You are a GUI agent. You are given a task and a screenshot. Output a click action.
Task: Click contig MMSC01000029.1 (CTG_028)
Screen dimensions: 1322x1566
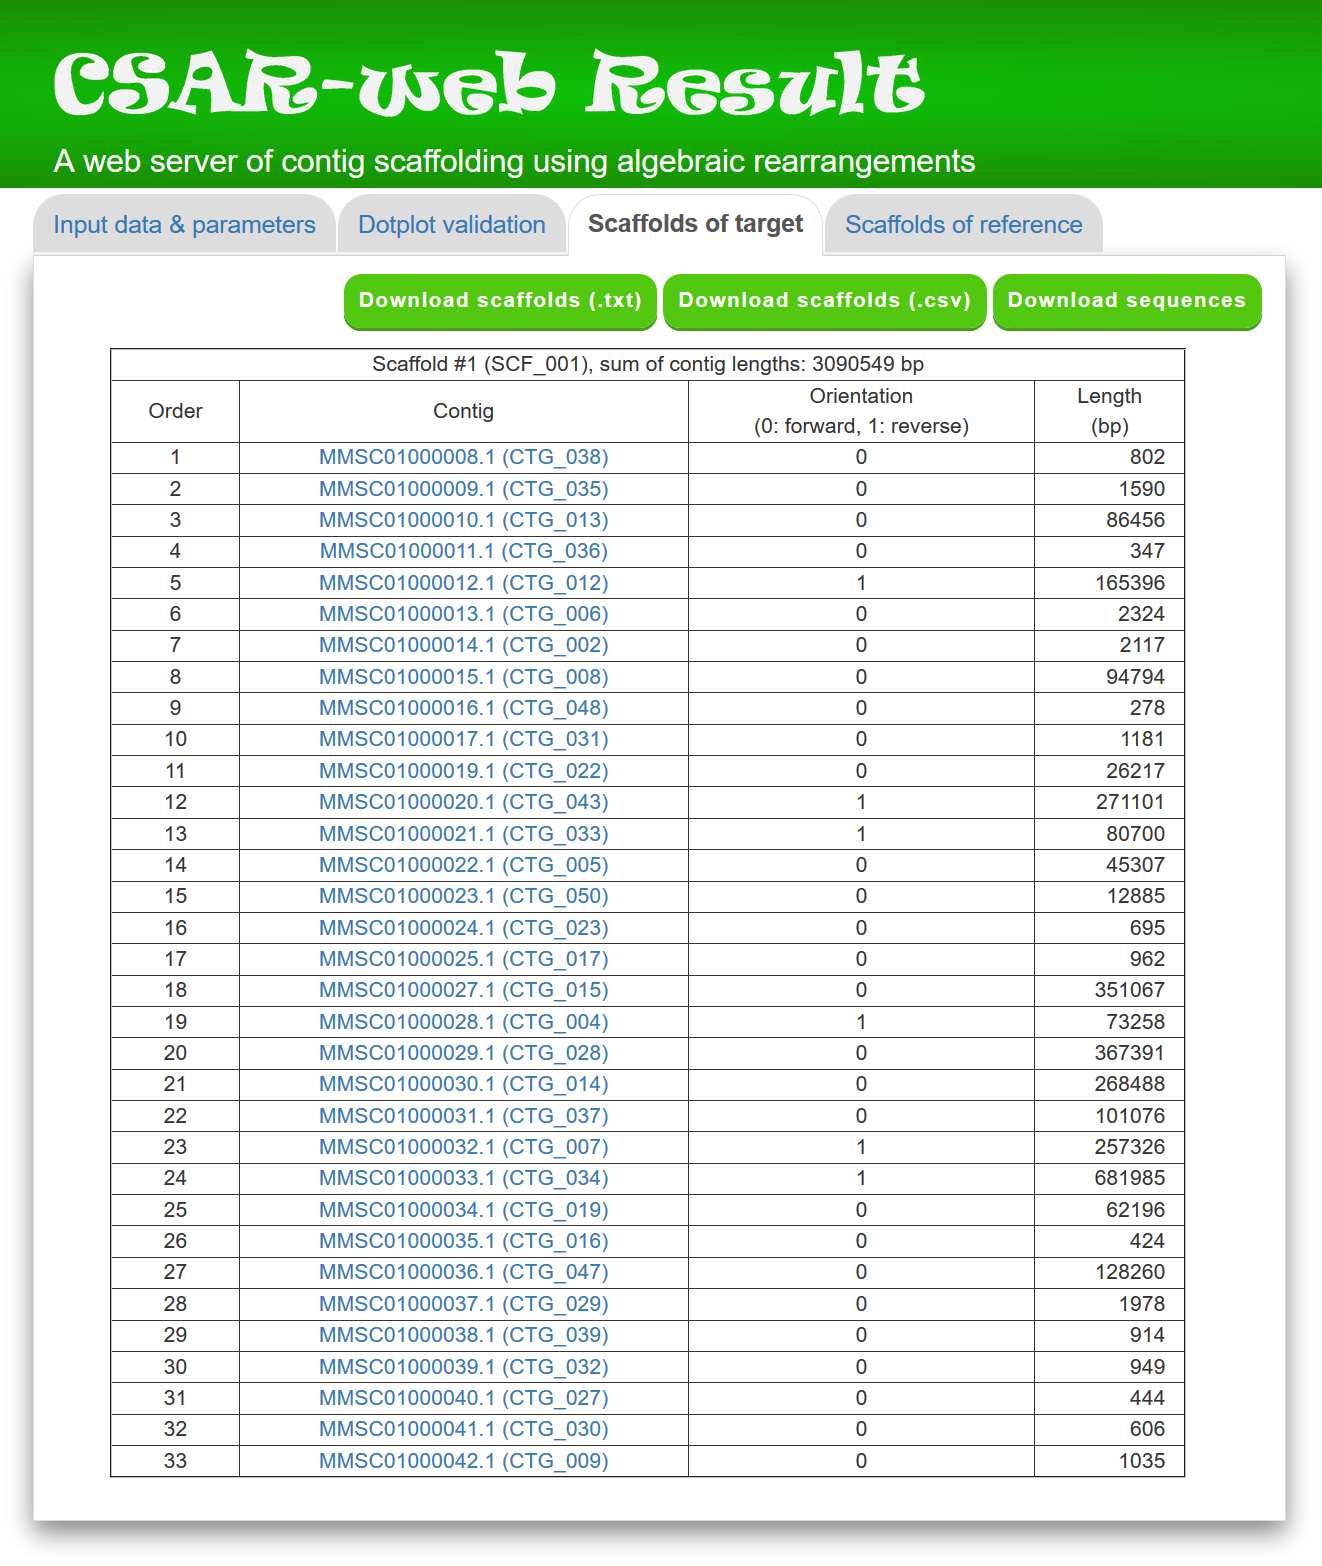(463, 1053)
